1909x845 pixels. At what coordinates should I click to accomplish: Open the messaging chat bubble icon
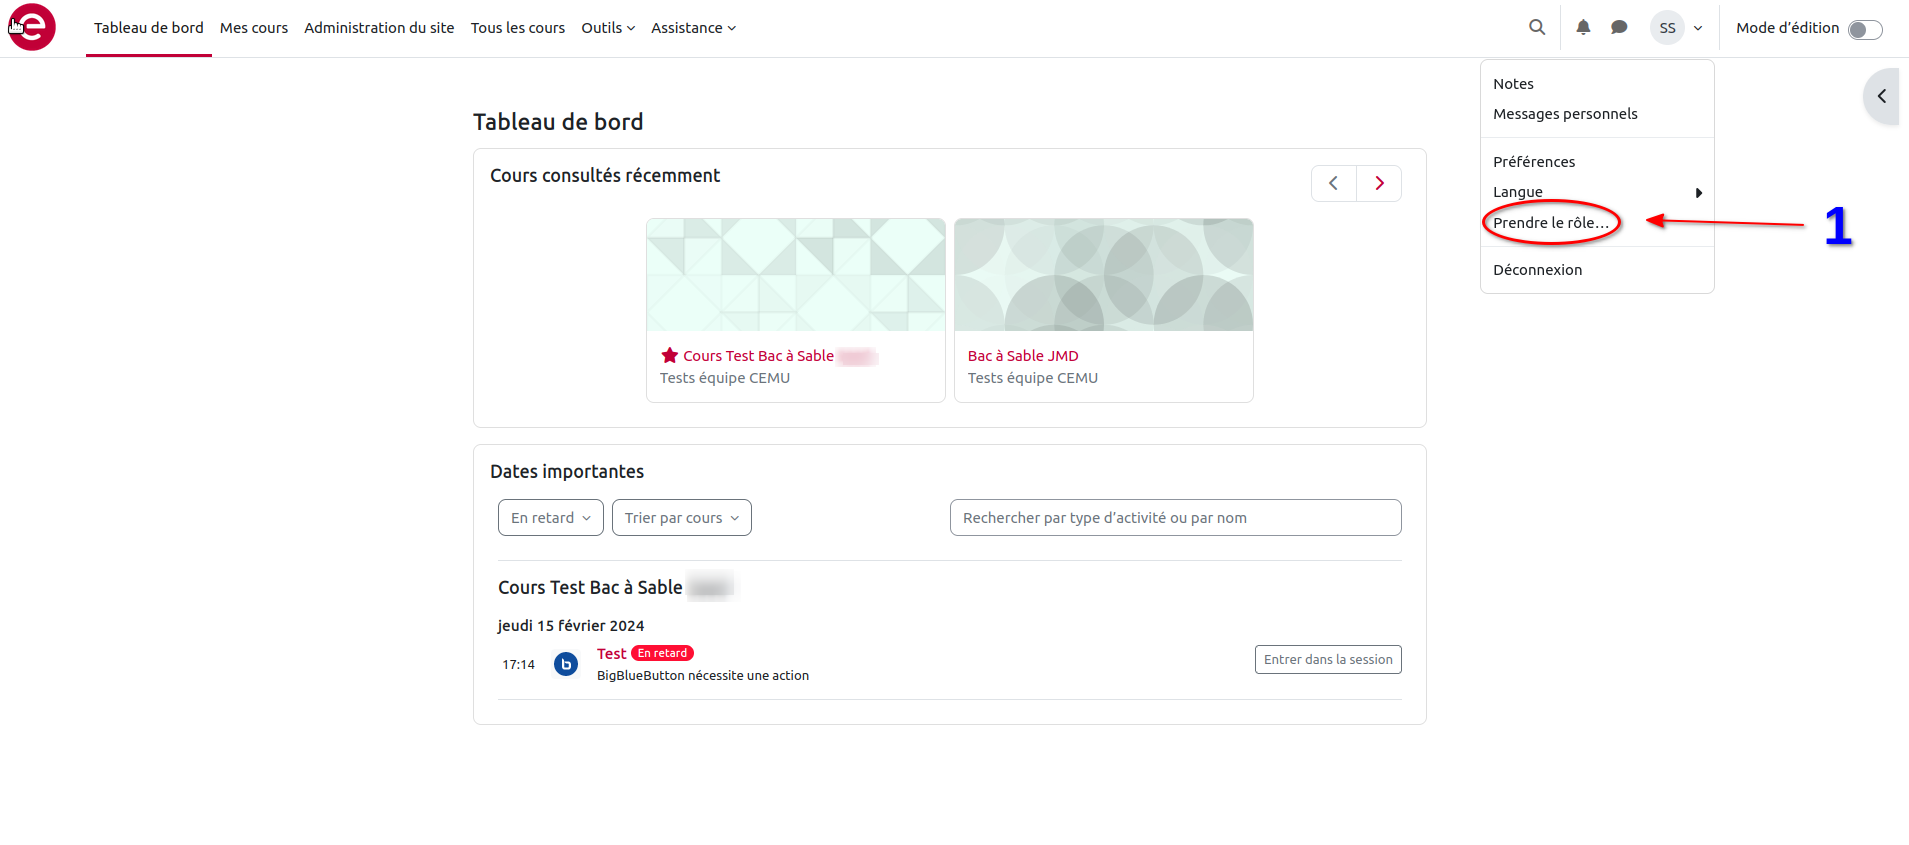1619,28
